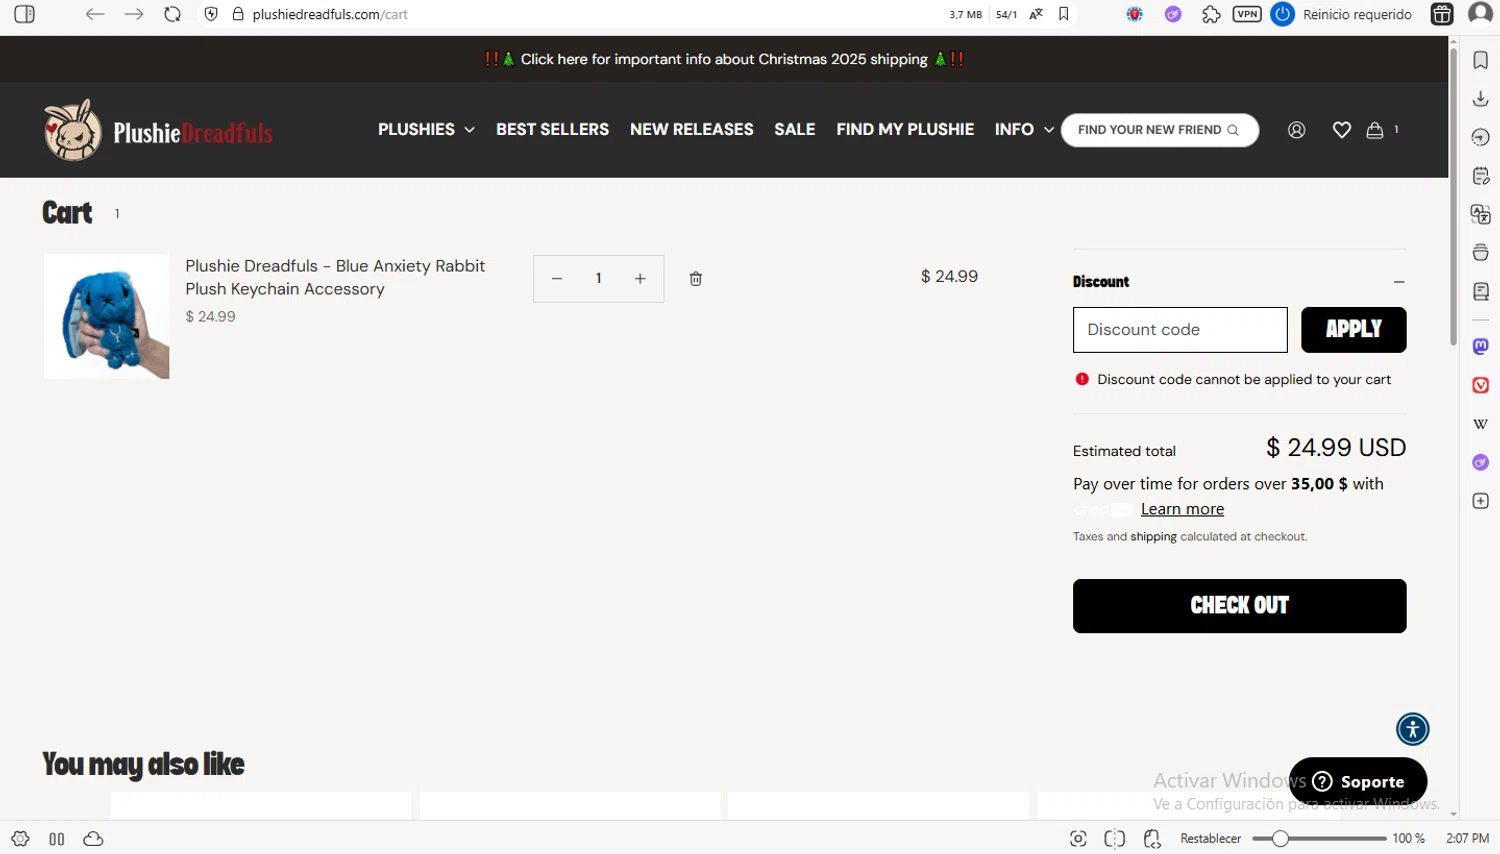Open the wishlist heart icon
Screen dimensions: 1500x854
[x=1342, y=130]
